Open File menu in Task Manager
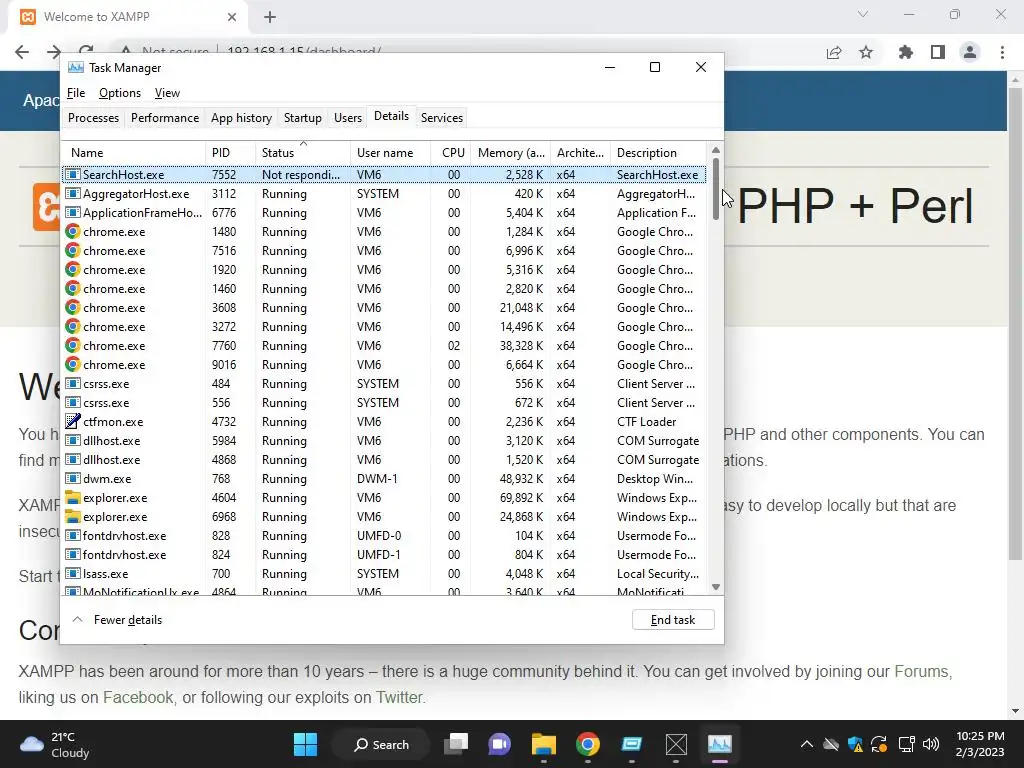 point(76,93)
